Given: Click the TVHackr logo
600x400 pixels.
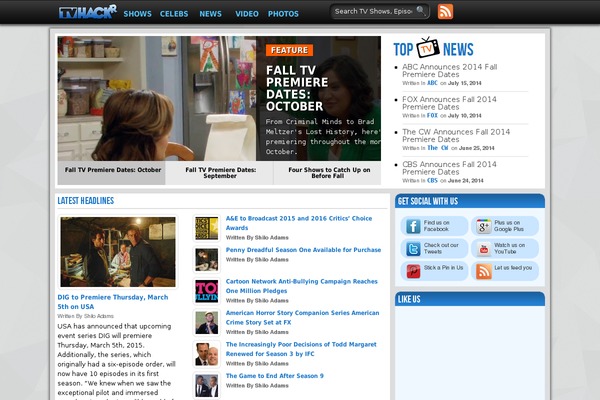Looking at the screenshot, I should tap(88, 12).
